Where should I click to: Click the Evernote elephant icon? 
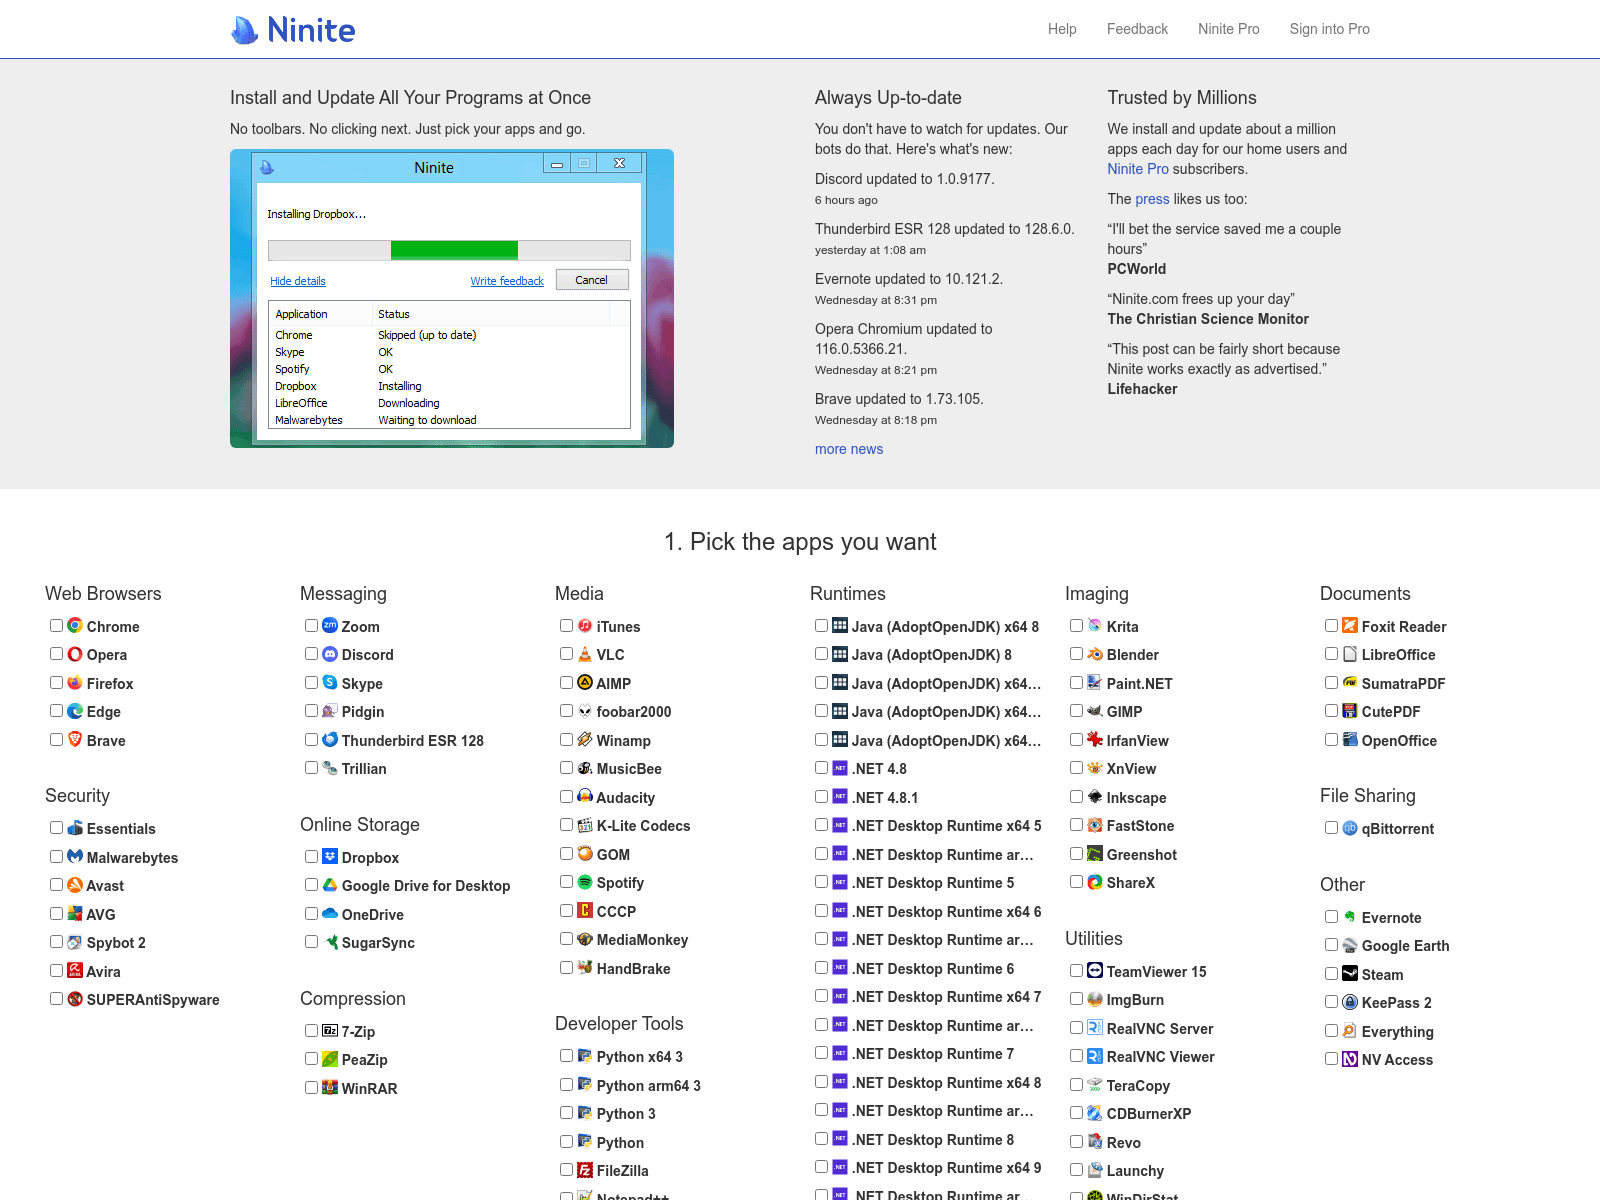point(1350,916)
